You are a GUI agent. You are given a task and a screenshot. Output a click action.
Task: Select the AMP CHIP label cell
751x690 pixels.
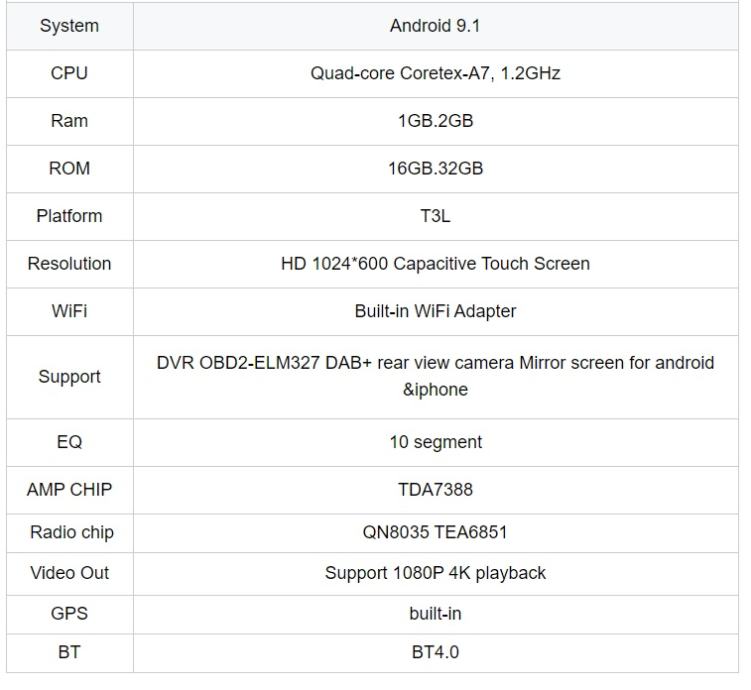69,490
